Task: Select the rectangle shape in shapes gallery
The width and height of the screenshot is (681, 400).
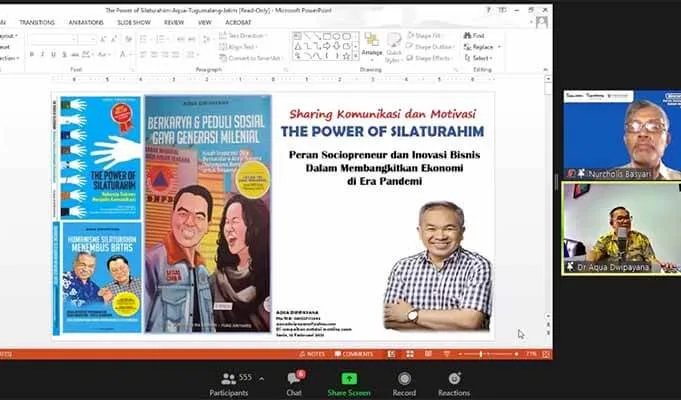Action: (327, 36)
